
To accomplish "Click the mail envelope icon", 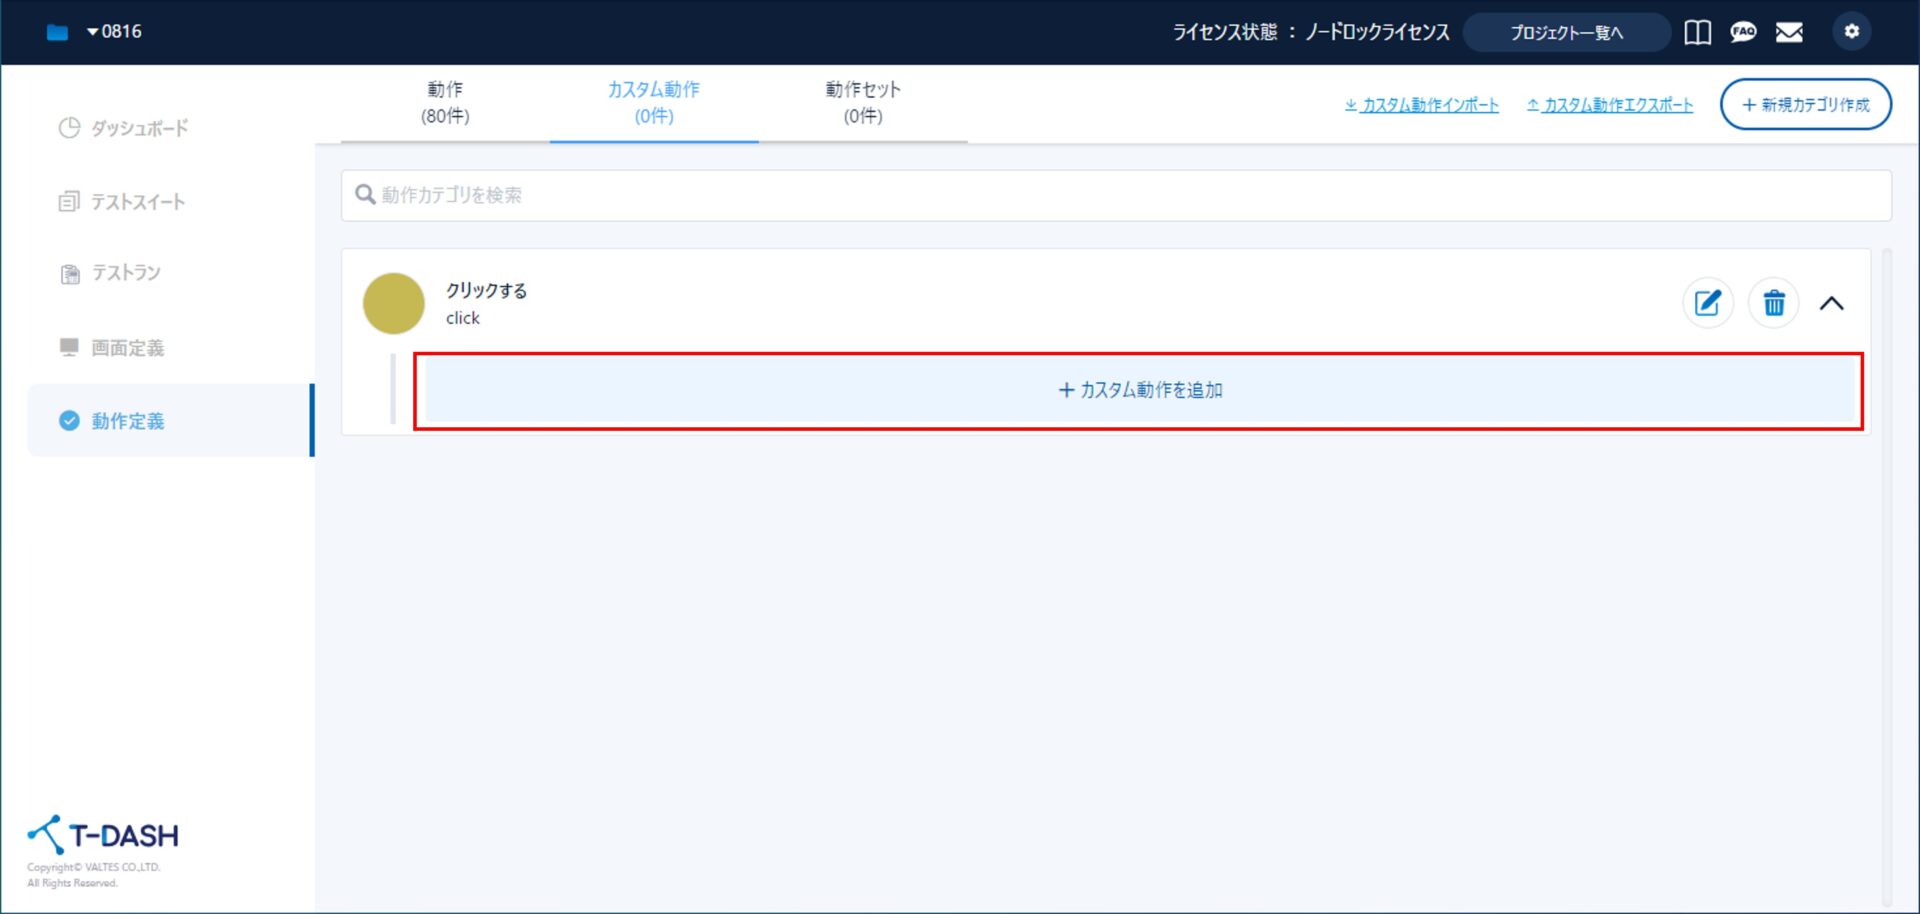I will [x=1789, y=33].
